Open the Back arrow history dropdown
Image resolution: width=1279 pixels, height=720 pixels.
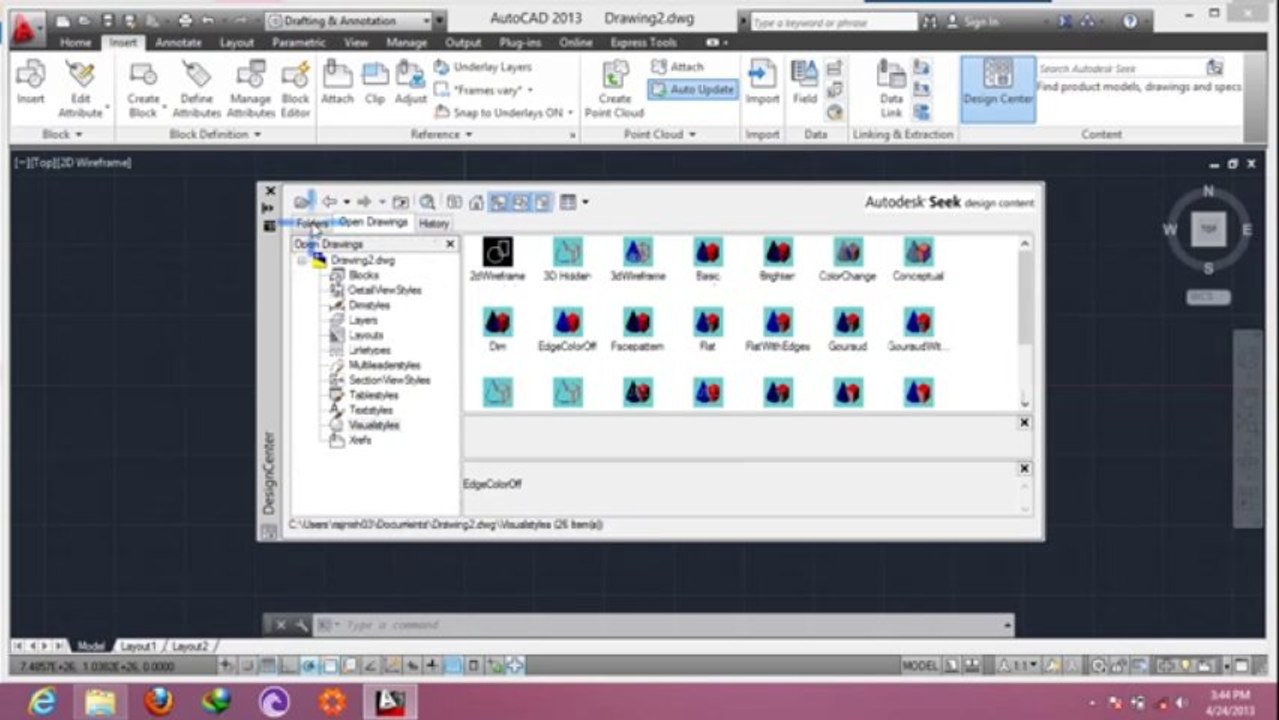346,202
